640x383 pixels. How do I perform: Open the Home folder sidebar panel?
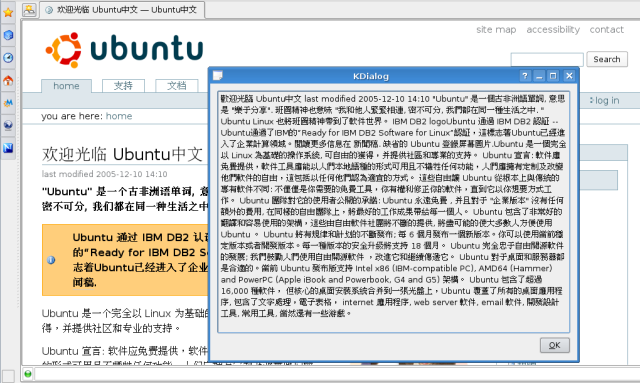(8, 80)
